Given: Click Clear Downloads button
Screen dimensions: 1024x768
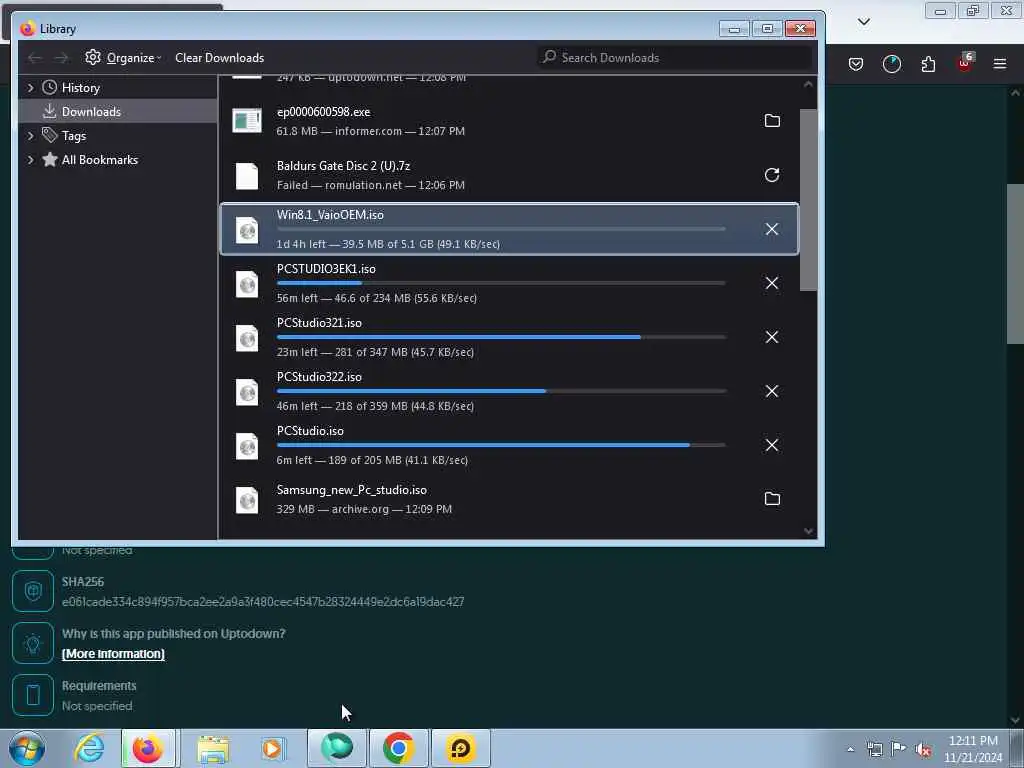Looking at the screenshot, I should tap(219, 58).
